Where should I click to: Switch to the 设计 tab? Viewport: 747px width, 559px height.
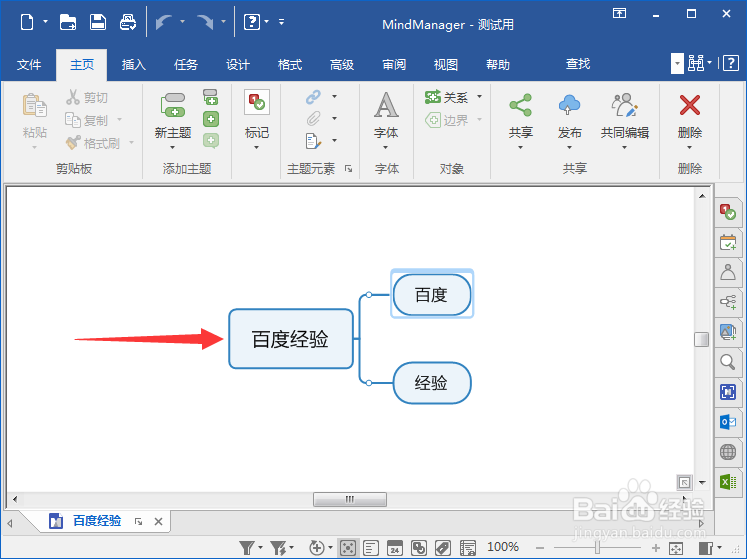tap(237, 64)
